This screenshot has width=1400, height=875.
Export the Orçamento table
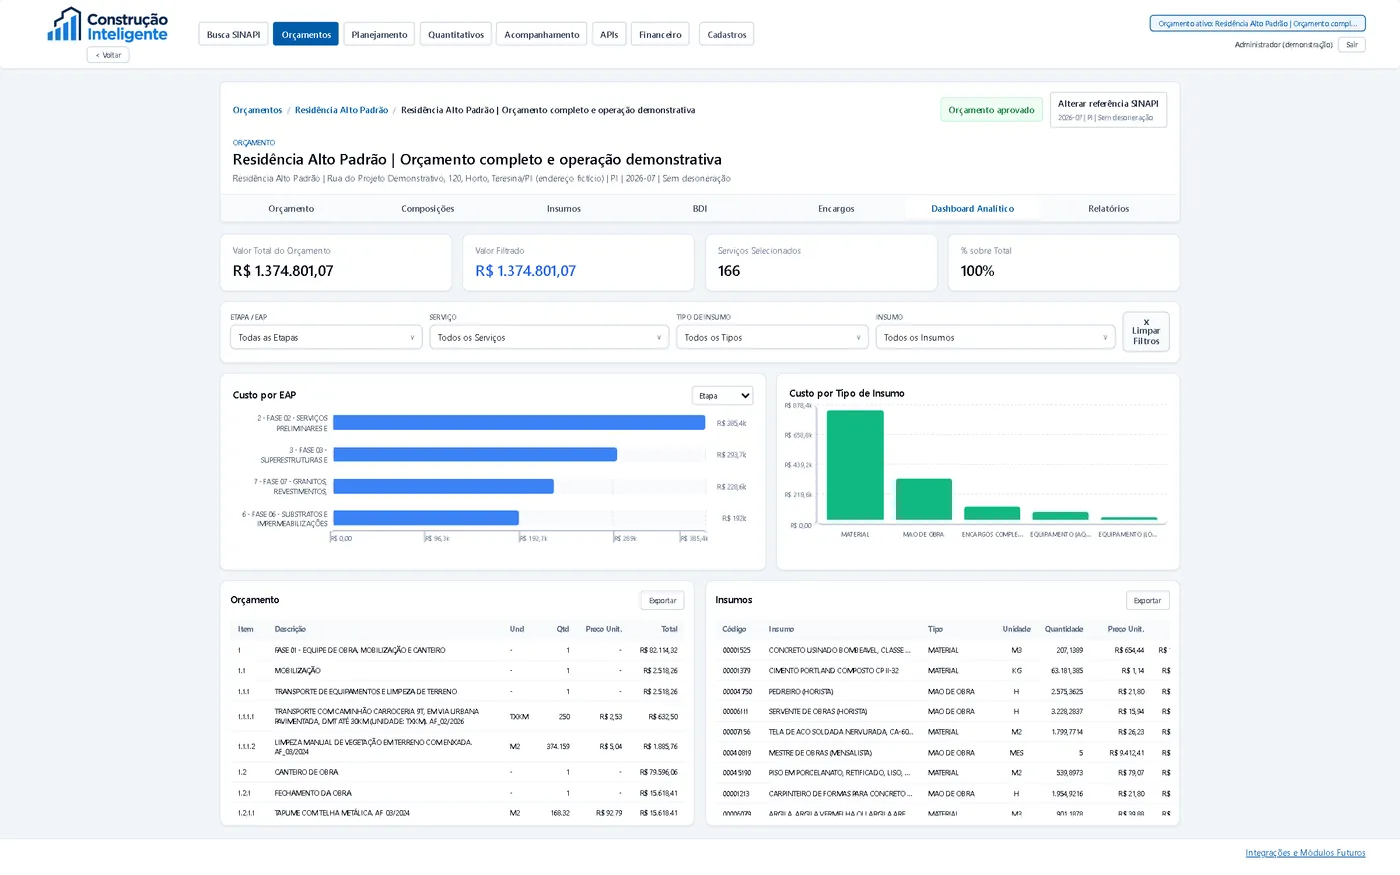(x=662, y=601)
